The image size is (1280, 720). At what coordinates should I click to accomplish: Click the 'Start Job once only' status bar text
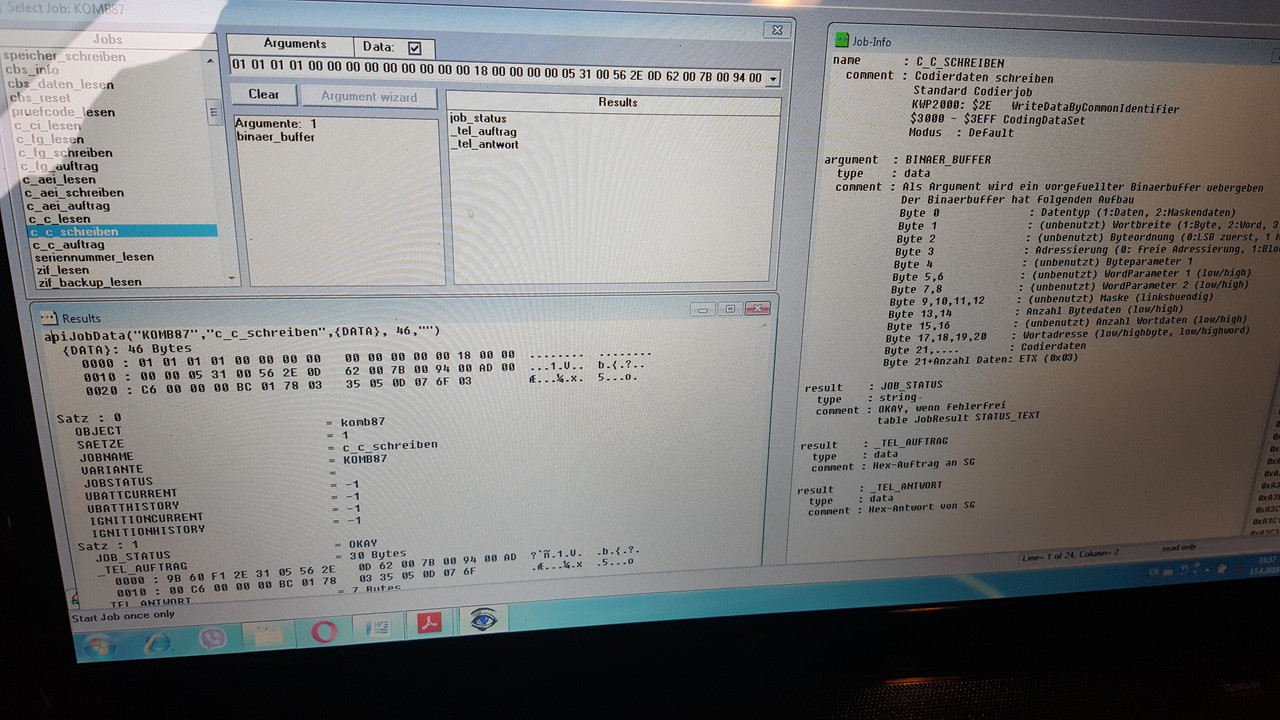click(123, 614)
